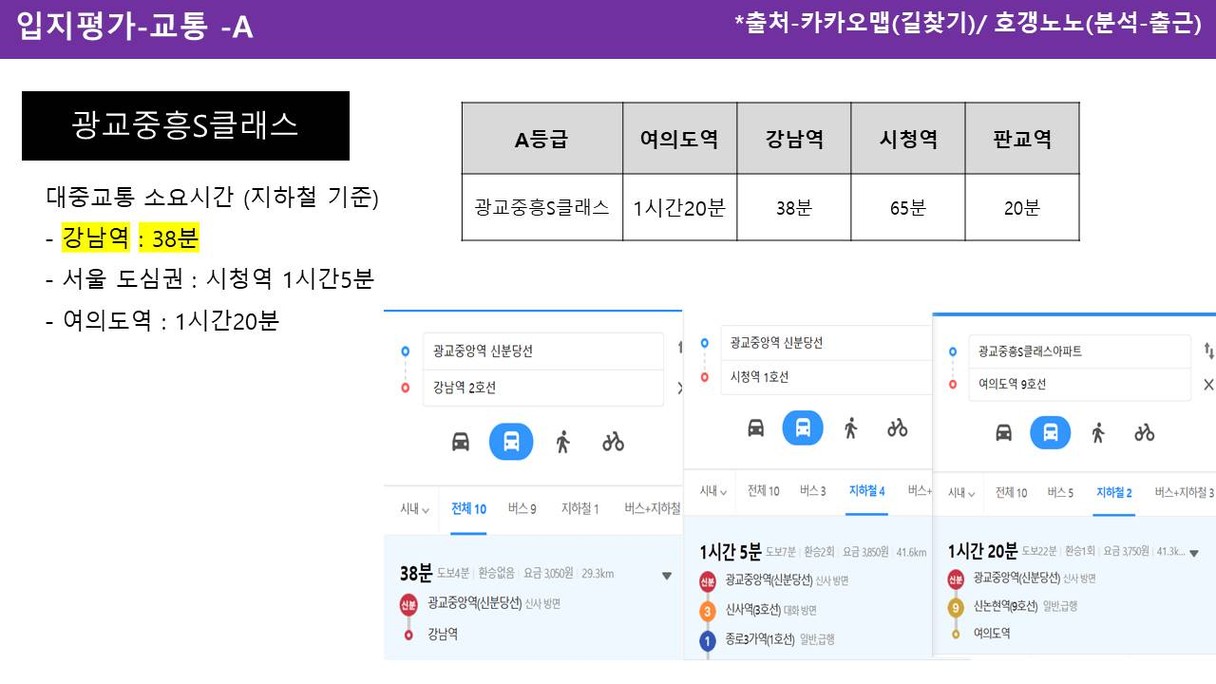Image resolution: width=1216 pixels, height=684 pixels.
Task: Click table header cell A등급
Action: (x=542, y=138)
